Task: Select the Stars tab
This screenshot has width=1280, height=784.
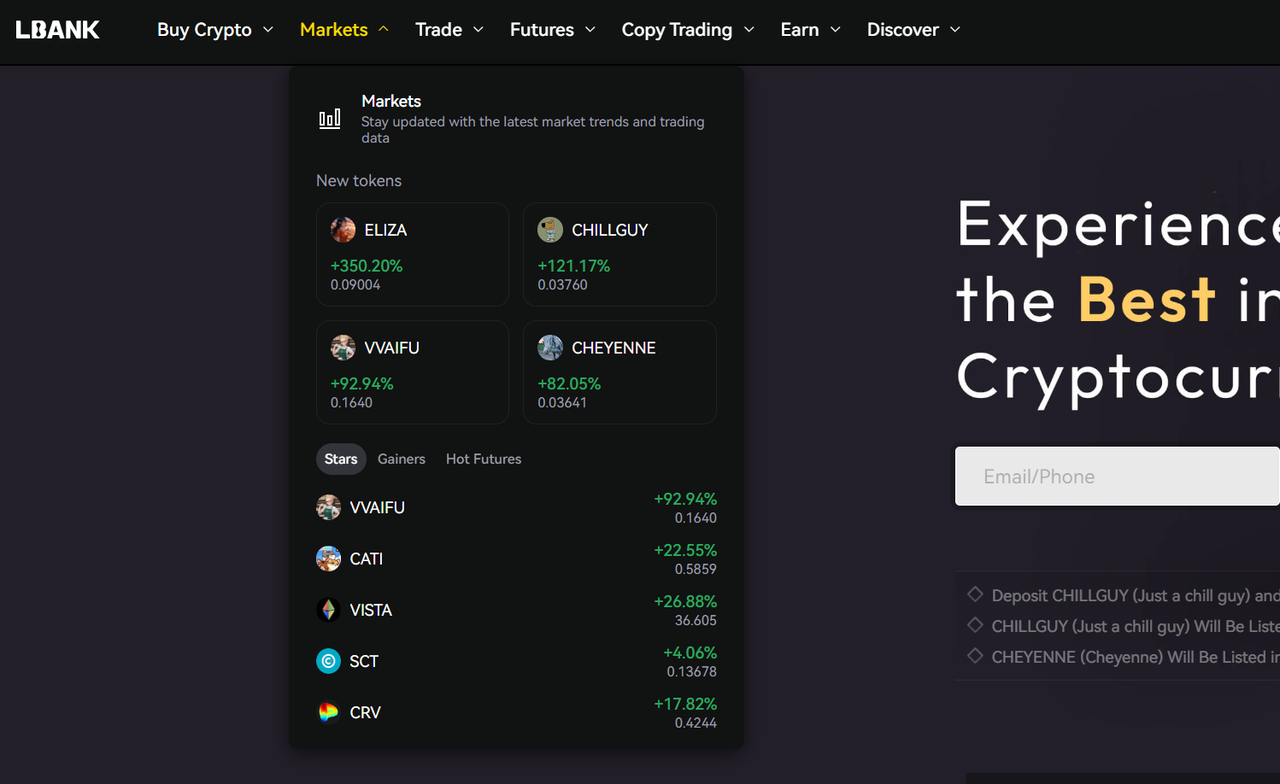Action: point(340,459)
